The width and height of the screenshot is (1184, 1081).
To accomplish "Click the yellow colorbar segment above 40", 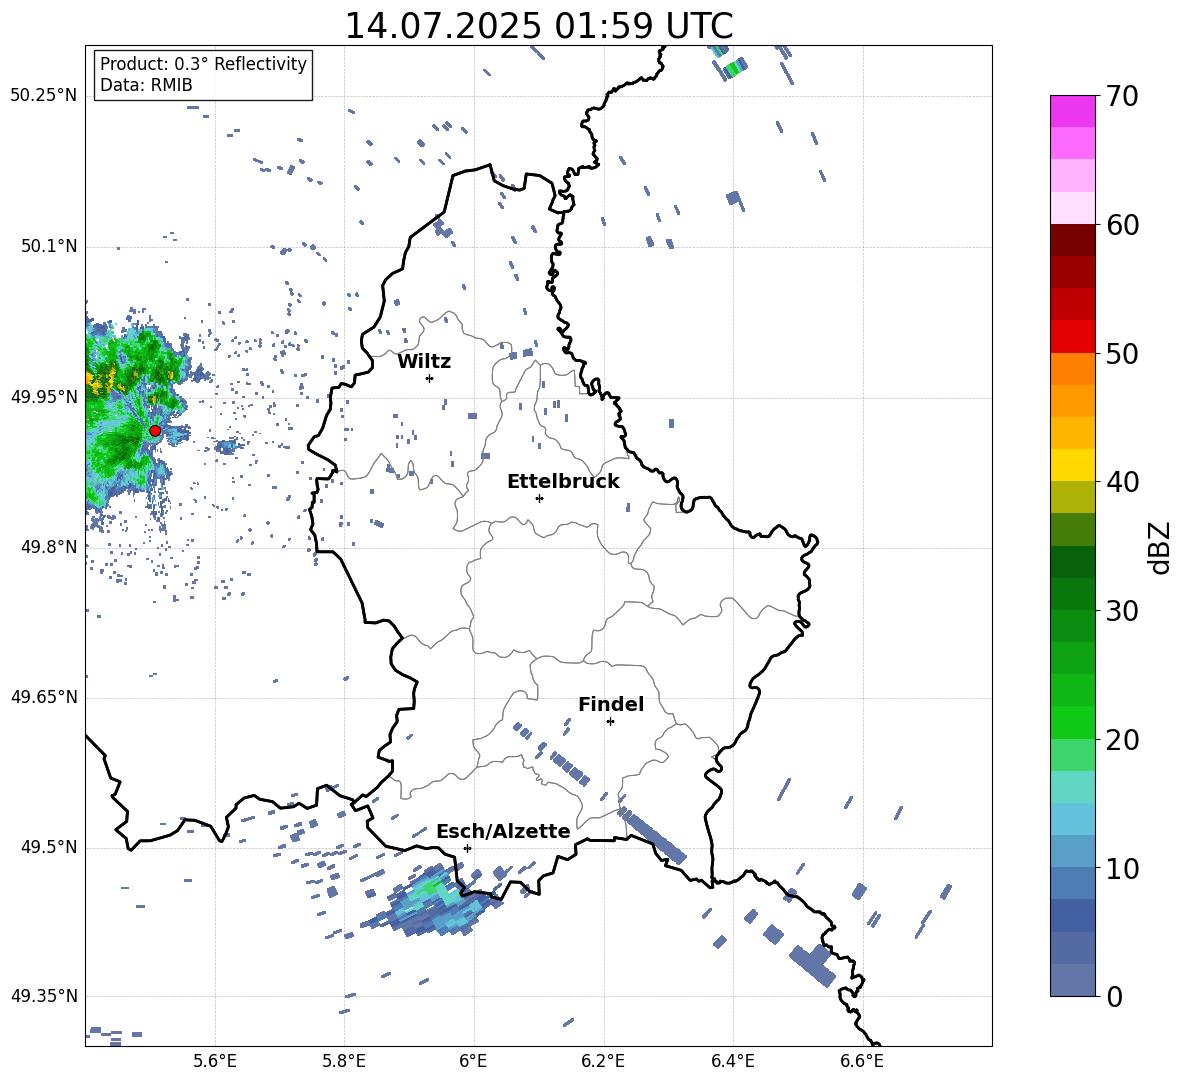I will coord(1072,465).
